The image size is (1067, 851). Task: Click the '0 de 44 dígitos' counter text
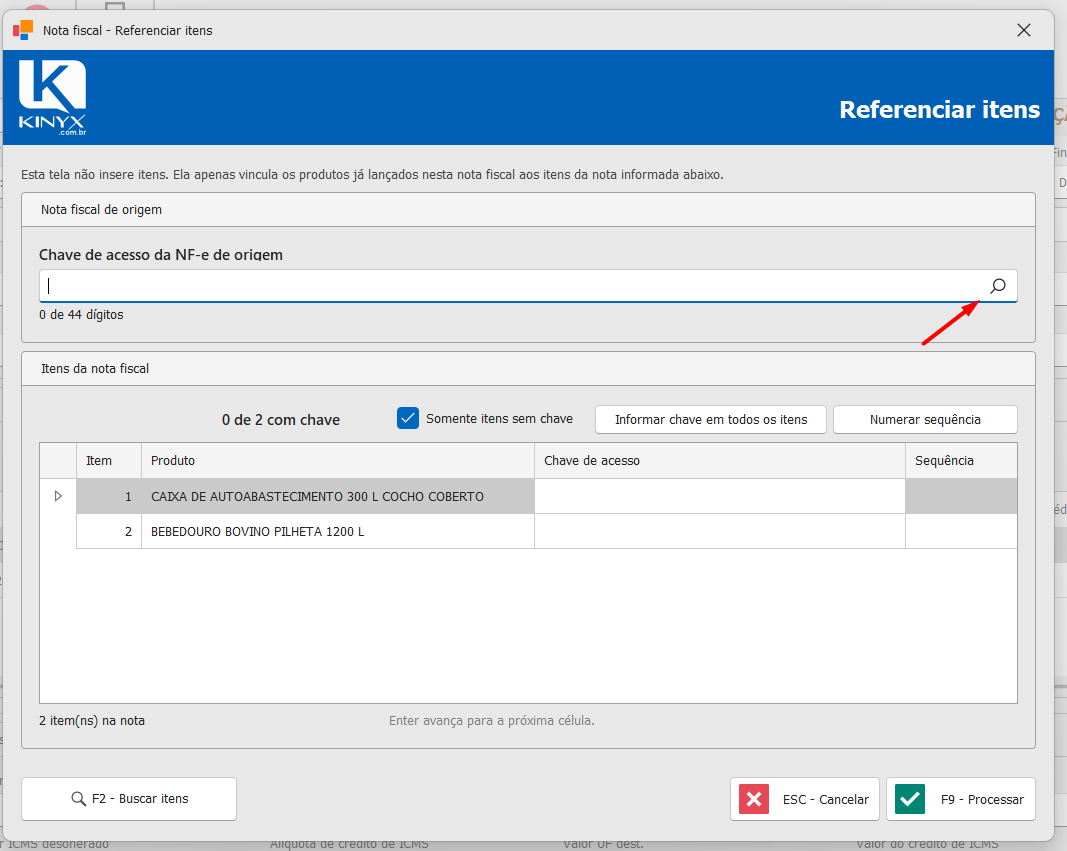click(81, 314)
